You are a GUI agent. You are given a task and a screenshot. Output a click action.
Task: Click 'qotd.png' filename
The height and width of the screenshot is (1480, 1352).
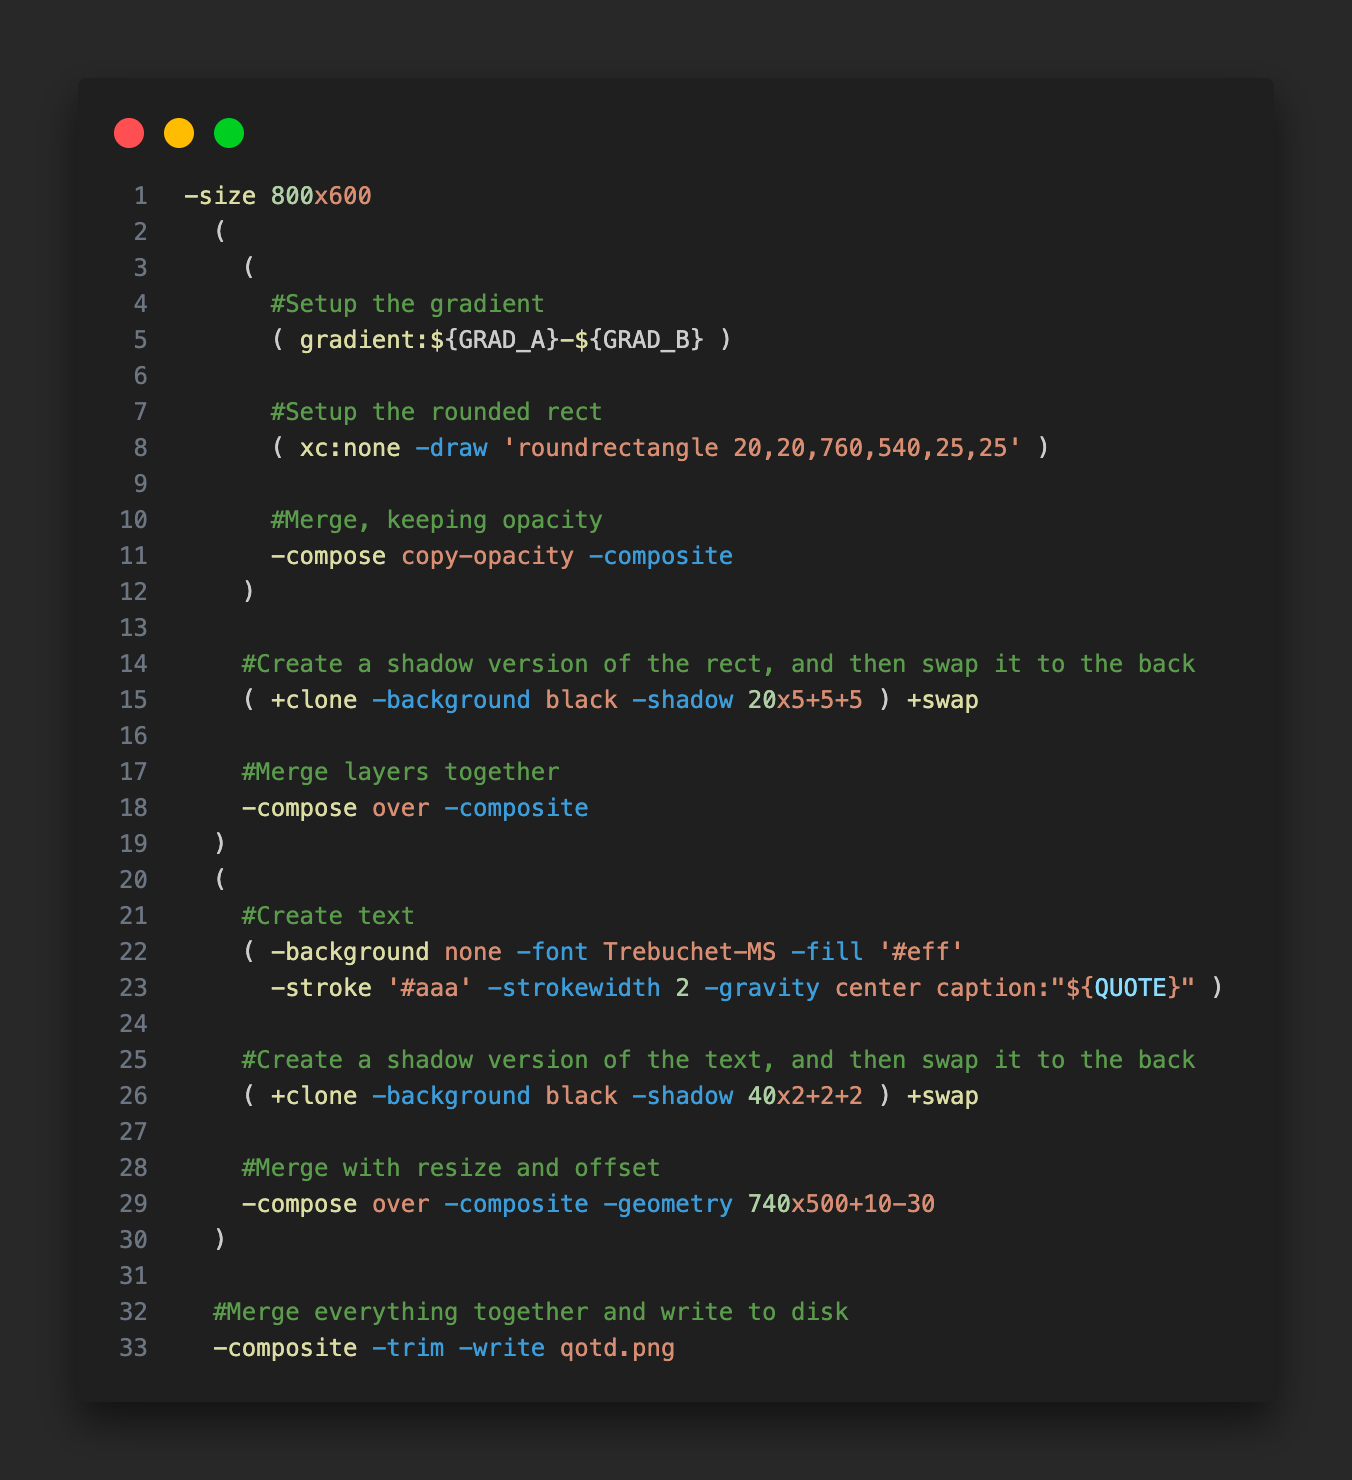click(x=617, y=1348)
